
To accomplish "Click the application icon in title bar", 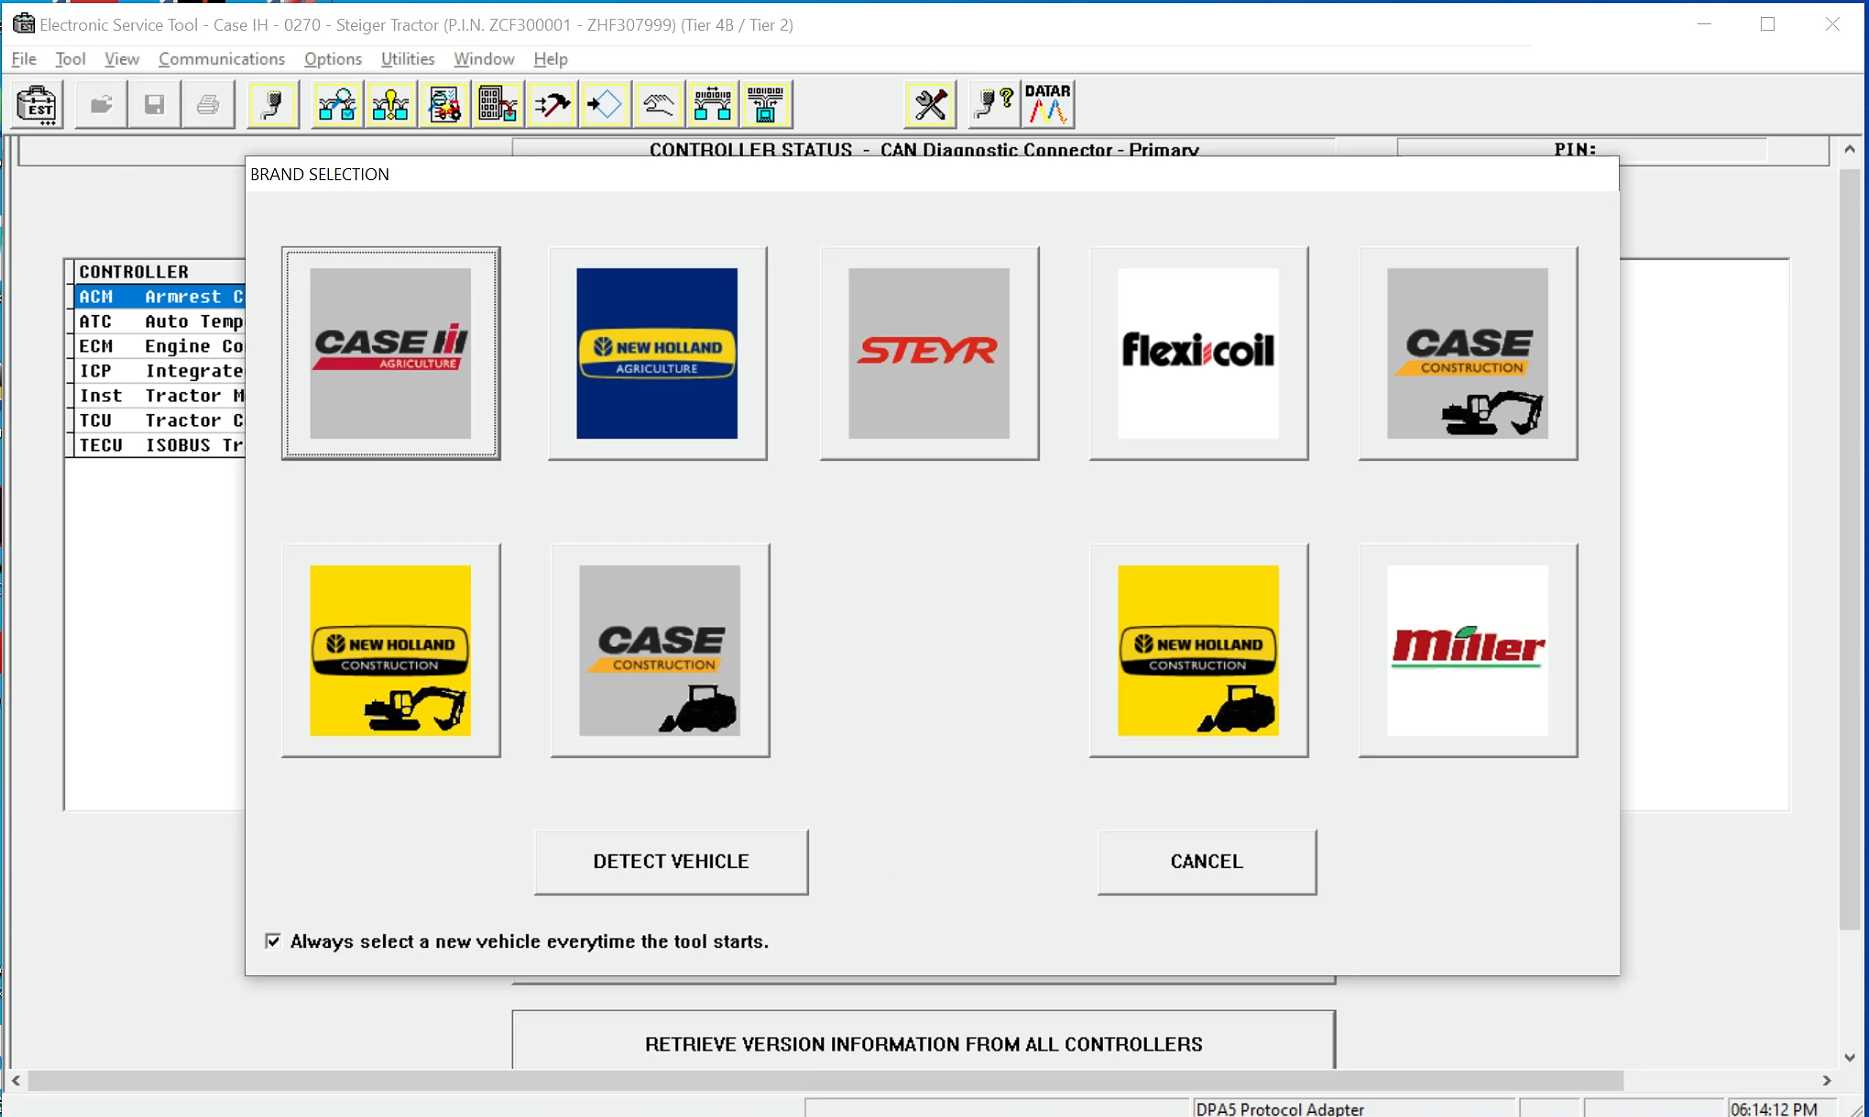I will (23, 24).
